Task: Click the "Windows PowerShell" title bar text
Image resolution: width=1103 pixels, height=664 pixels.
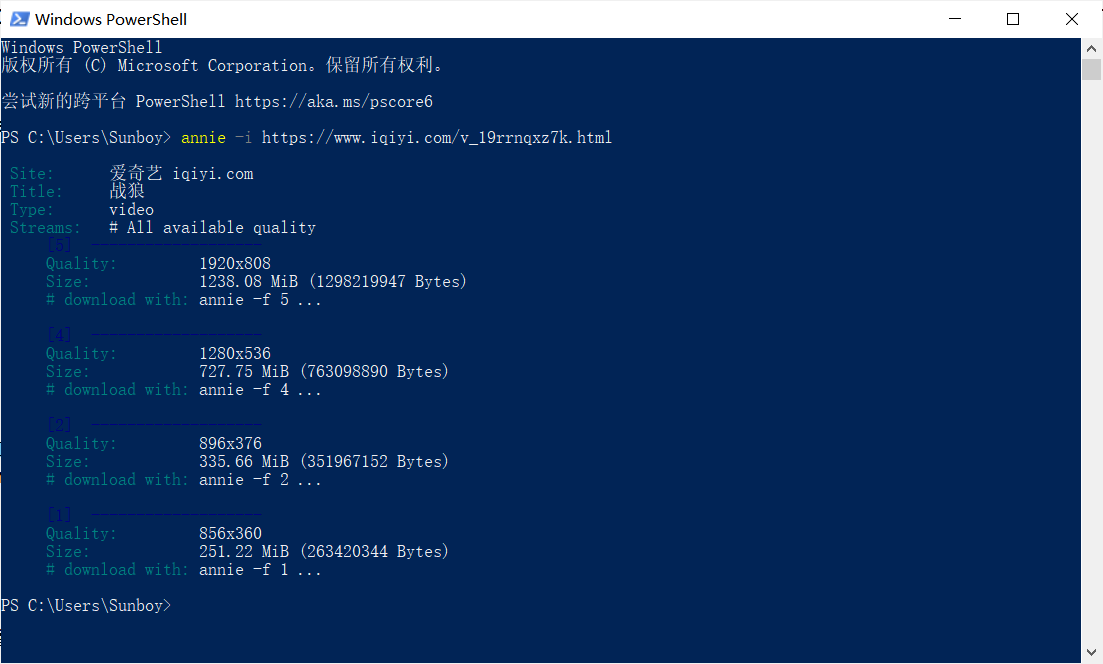Action: [111, 19]
